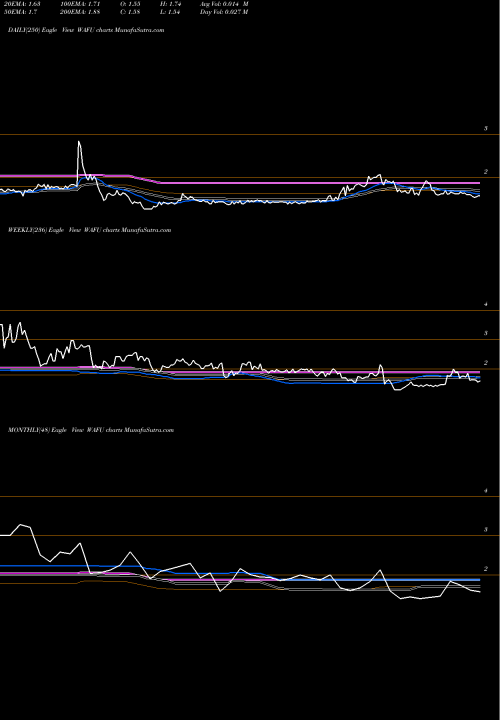The height and width of the screenshot is (720, 500).
Task: Click the weekly chart axis label 3
Action: point(486,333)
